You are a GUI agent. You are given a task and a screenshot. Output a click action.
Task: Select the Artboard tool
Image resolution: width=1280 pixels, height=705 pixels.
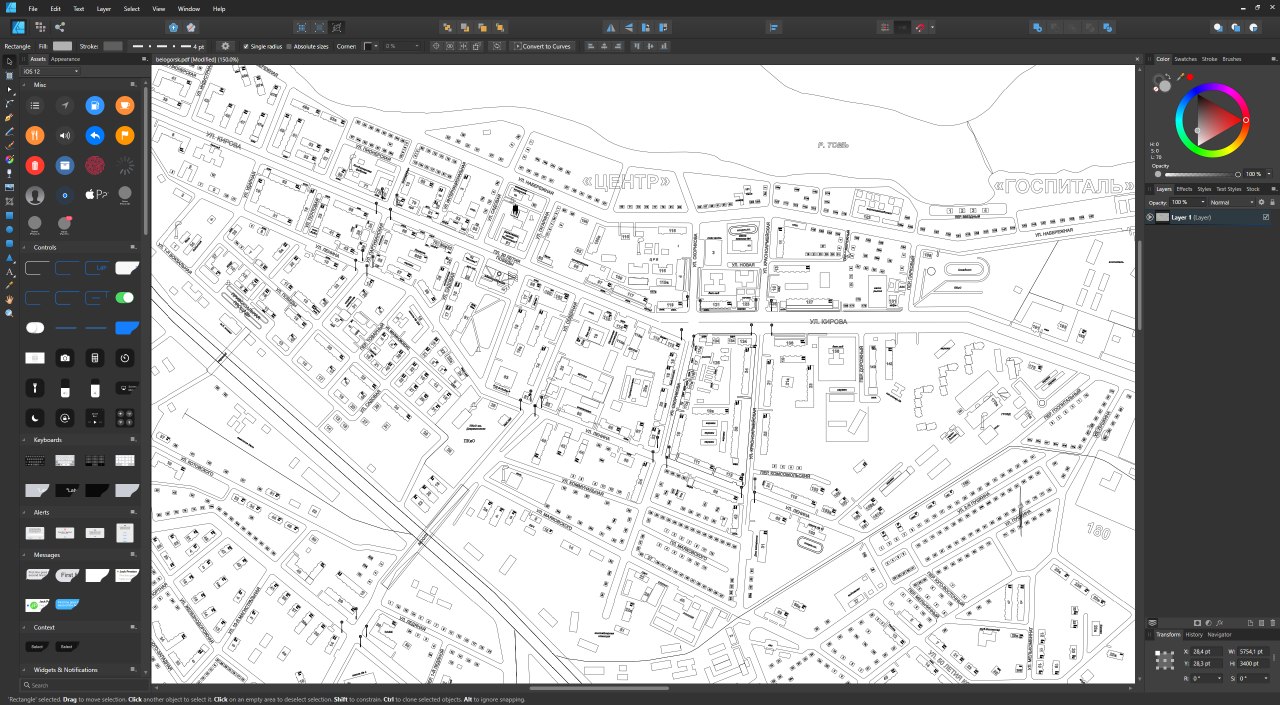click(x=10, y=75)
